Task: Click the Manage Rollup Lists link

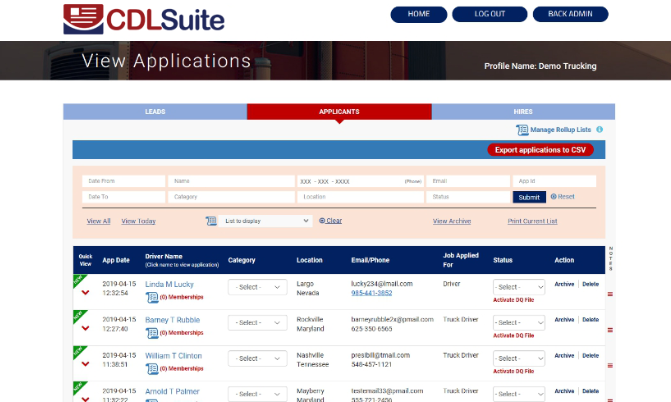Action: point(560,130)
